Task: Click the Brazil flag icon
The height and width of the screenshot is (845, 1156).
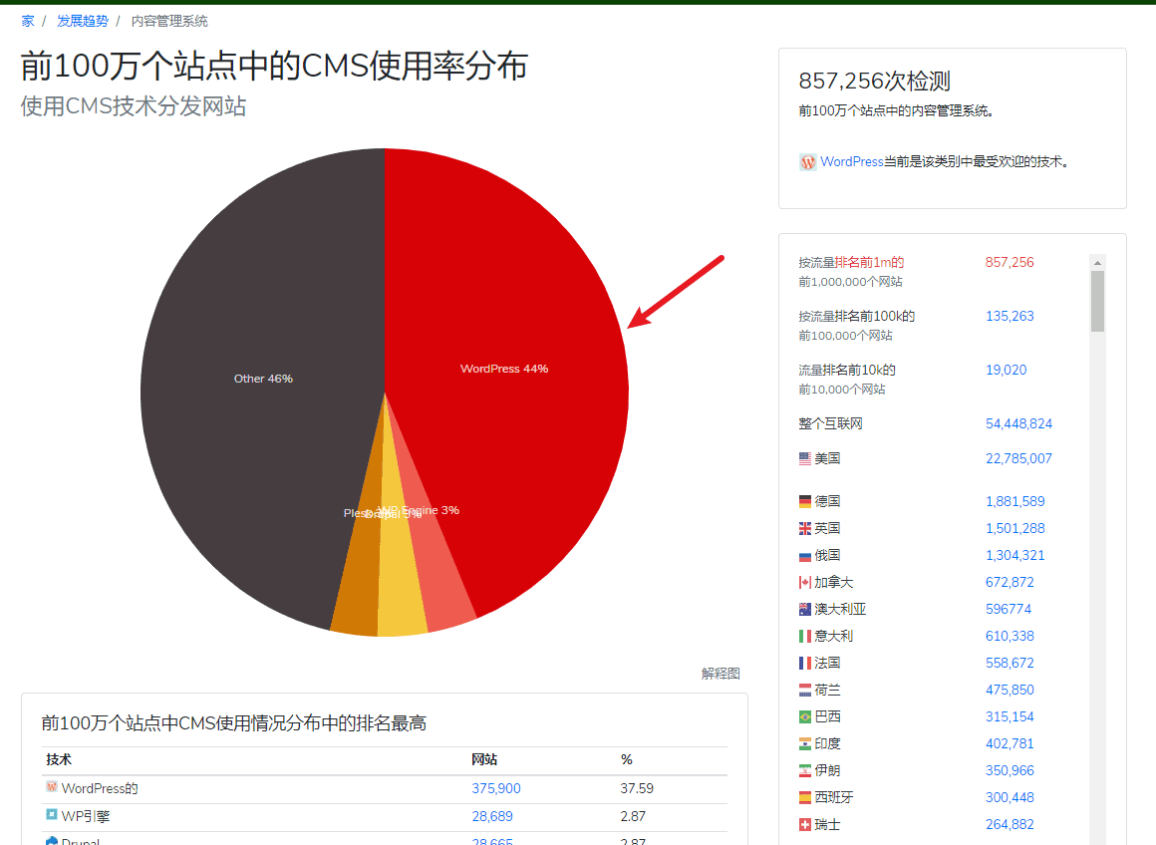Action: (x=805, y=717)
